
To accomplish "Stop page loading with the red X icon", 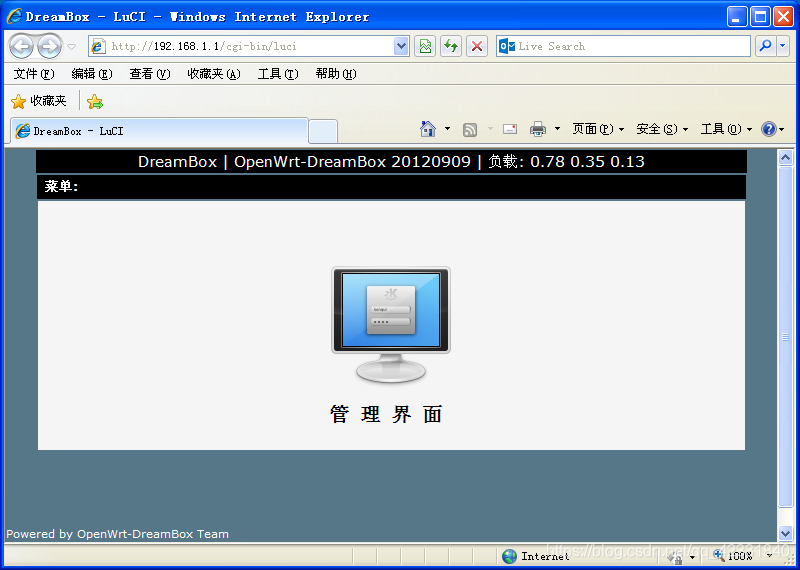I will [477, 46].
